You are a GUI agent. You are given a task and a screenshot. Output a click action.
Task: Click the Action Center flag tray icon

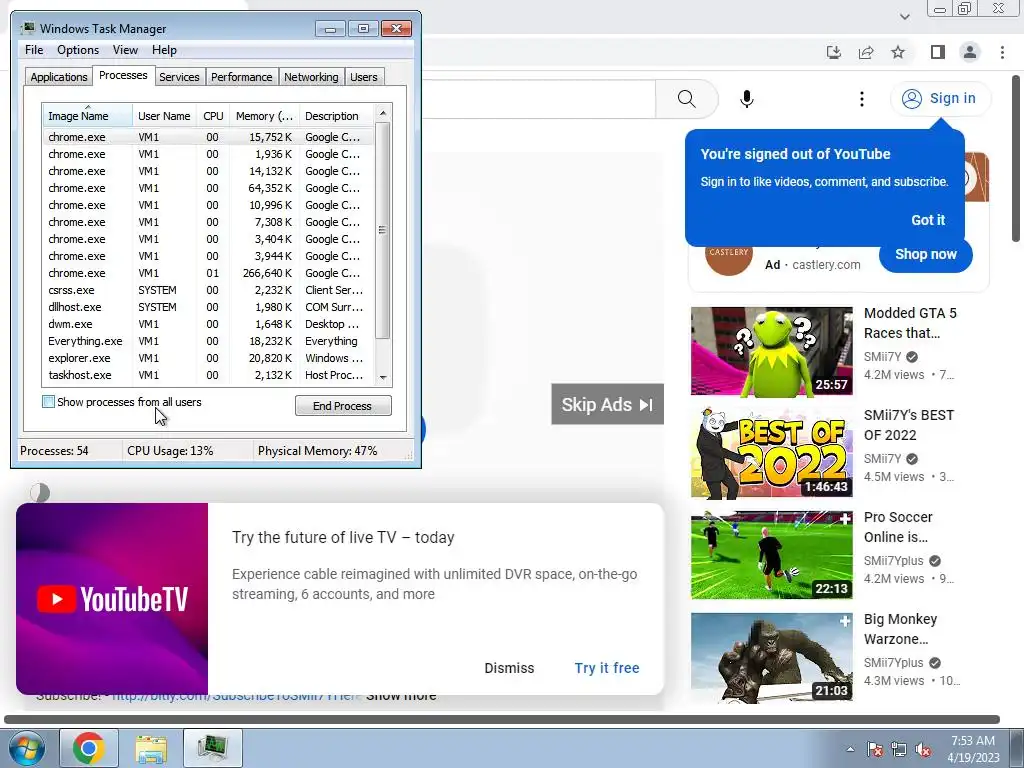pos(874,749)
